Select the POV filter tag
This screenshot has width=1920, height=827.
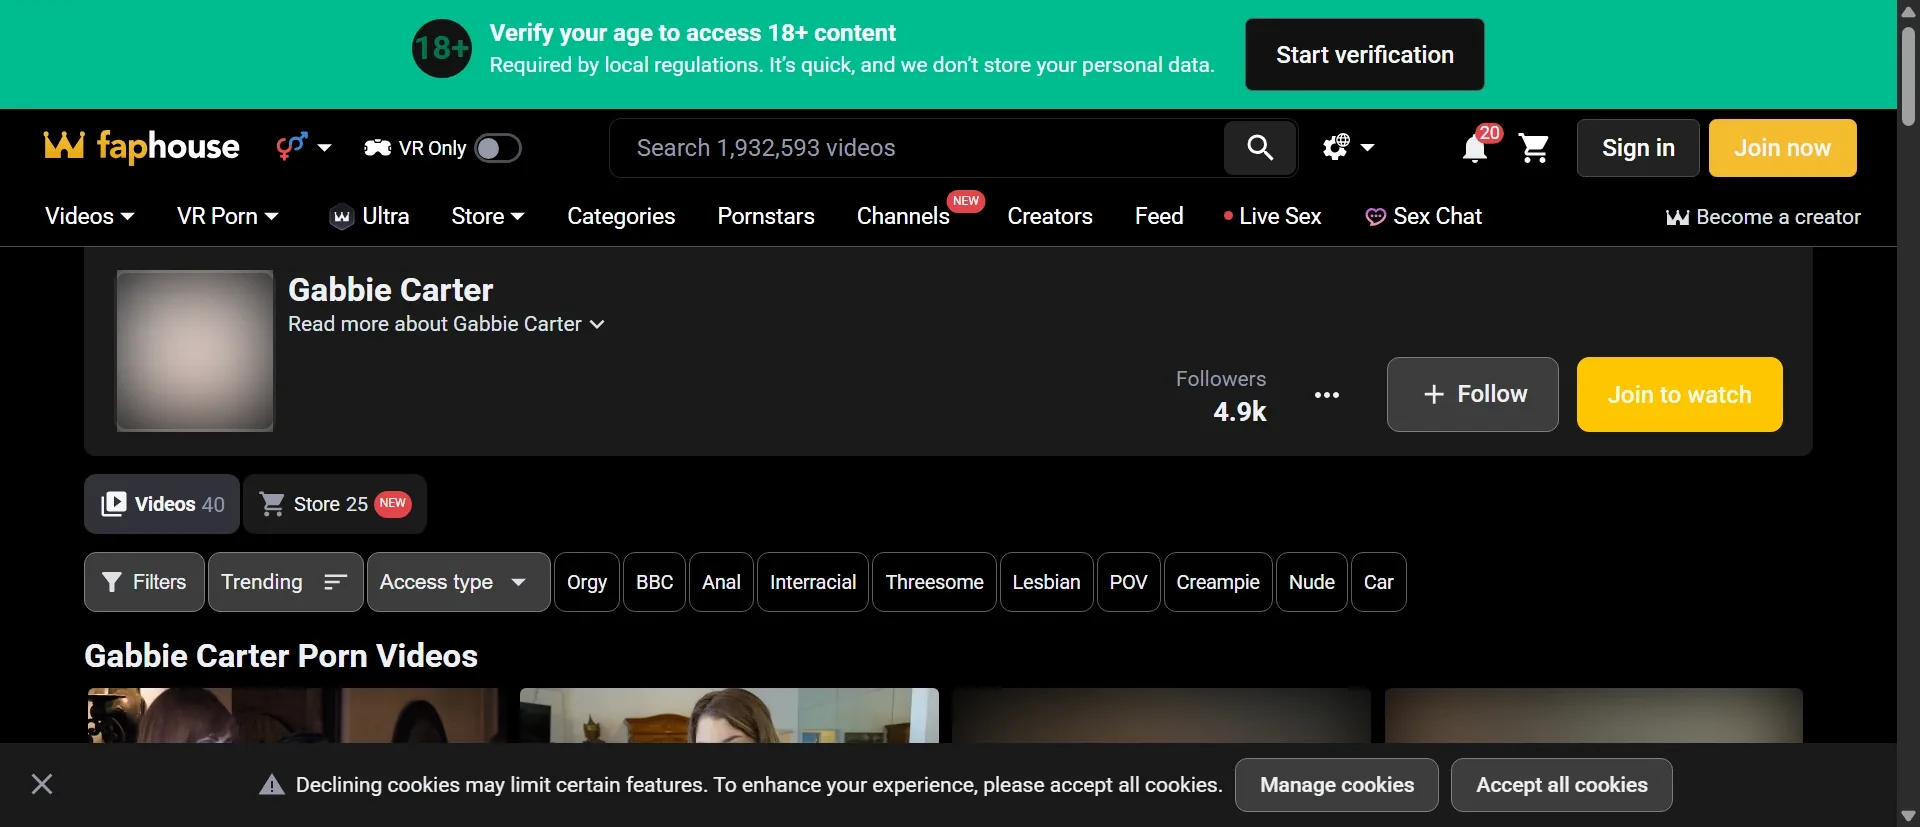pyautogui.click(x=1129, y=582)
